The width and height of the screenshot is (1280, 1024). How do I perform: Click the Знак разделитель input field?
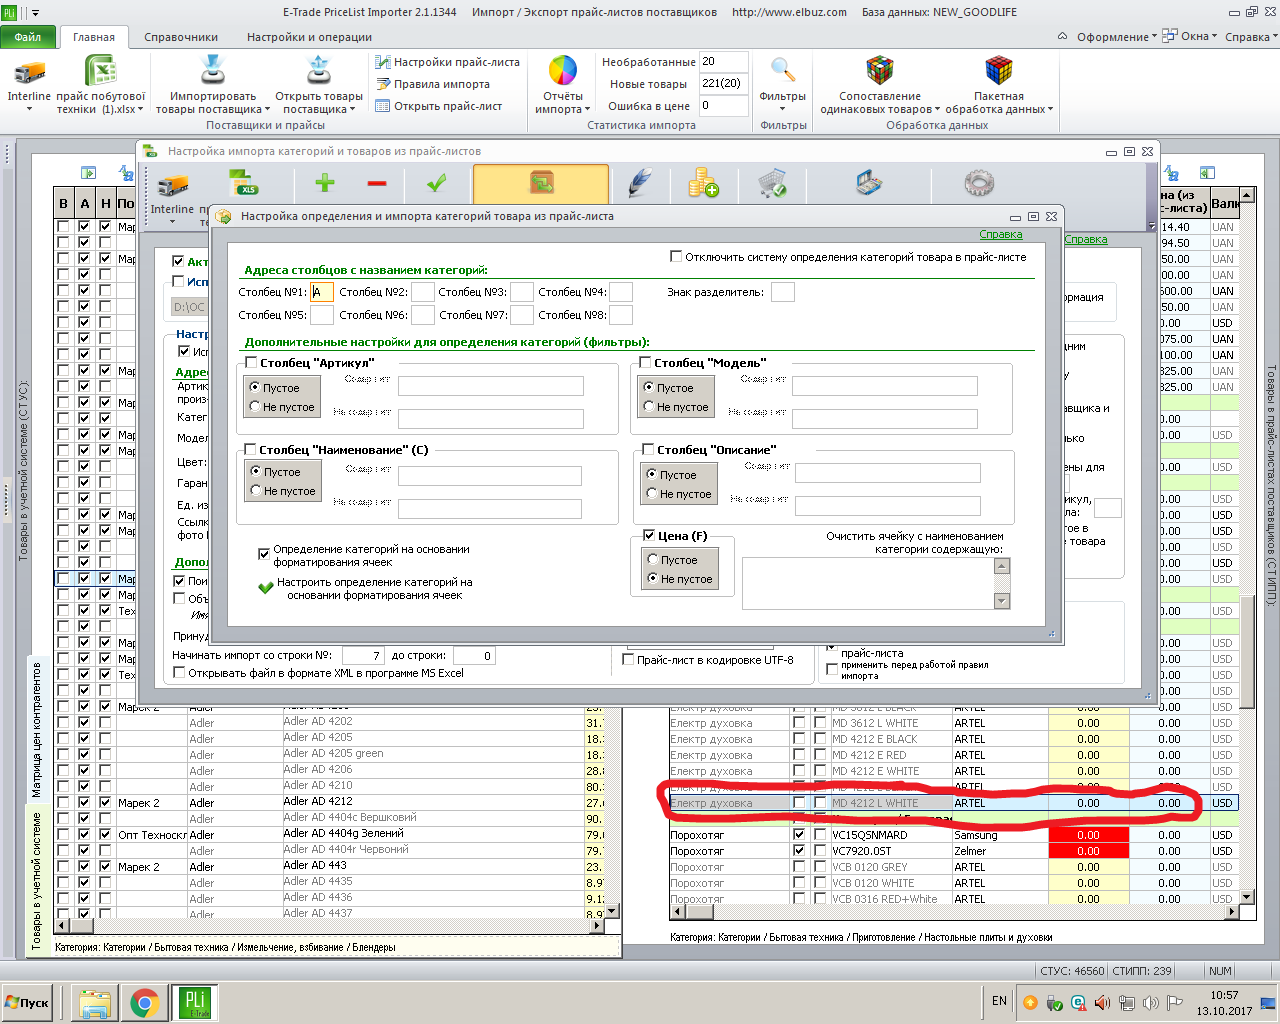[x=783, y=292]
